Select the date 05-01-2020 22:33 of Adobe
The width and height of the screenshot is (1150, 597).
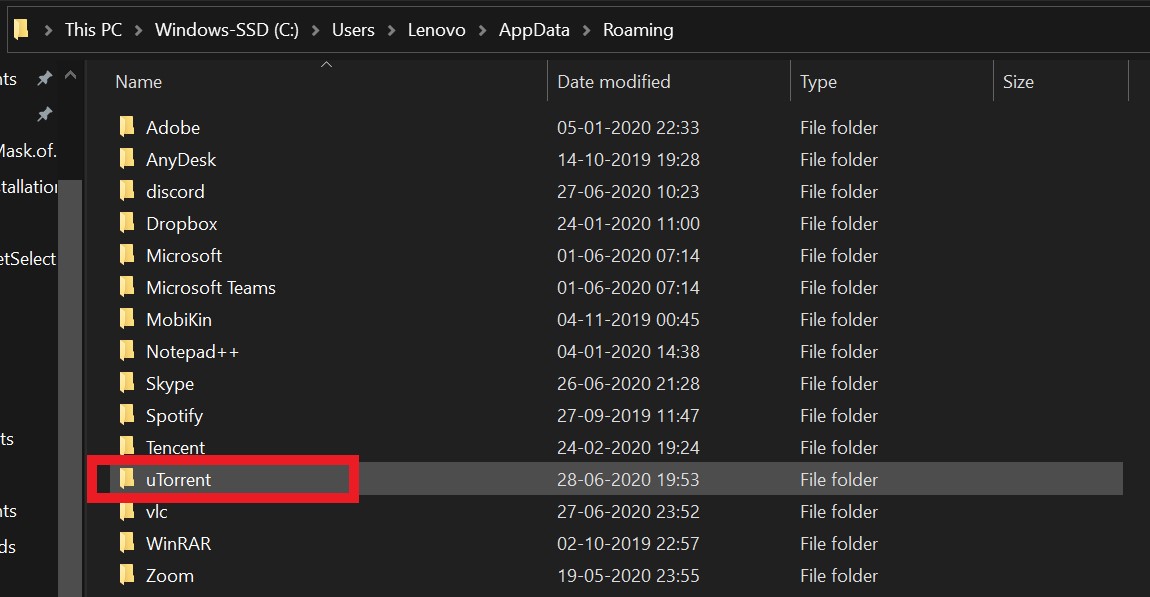click(x=628, y=128)
